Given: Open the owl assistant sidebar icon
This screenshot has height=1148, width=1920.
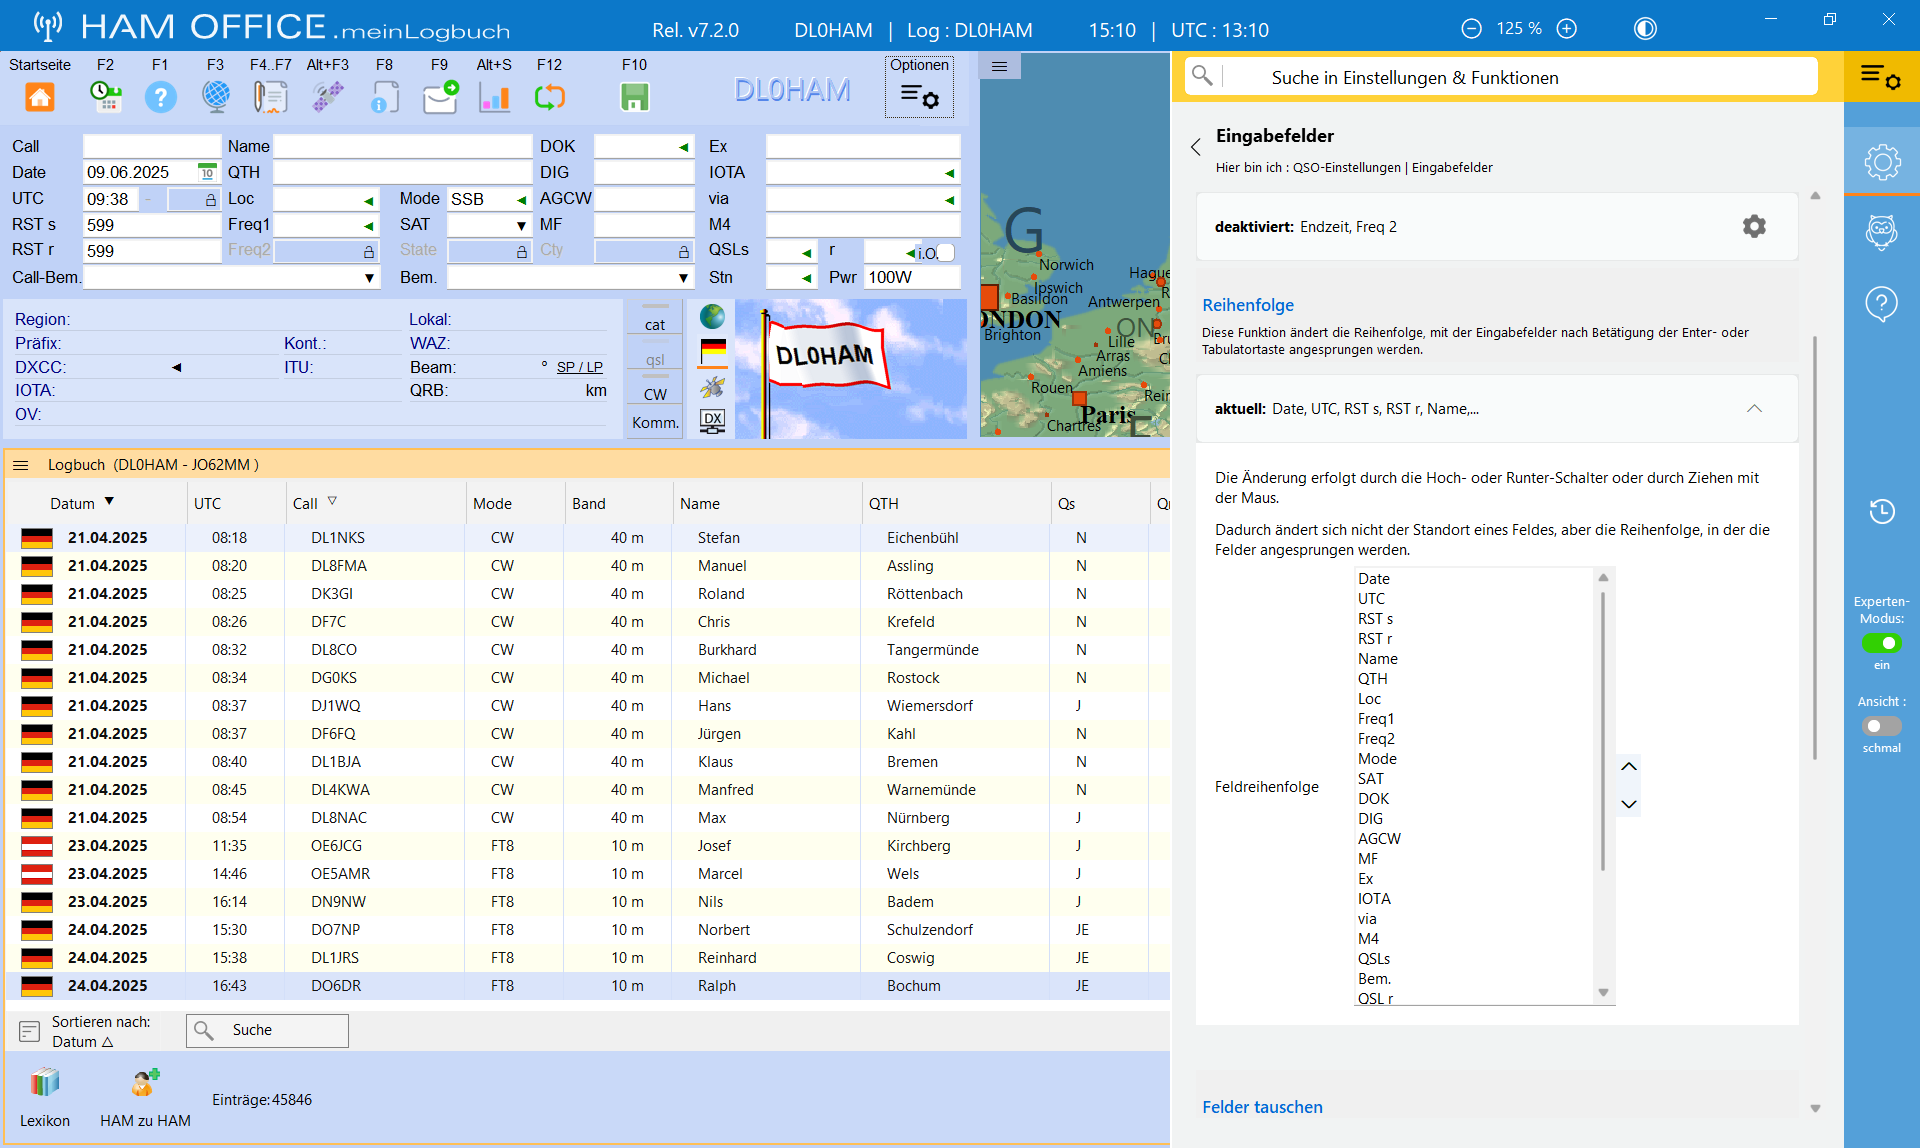Looking at the screenshot, I should (x=1881, y=232).
